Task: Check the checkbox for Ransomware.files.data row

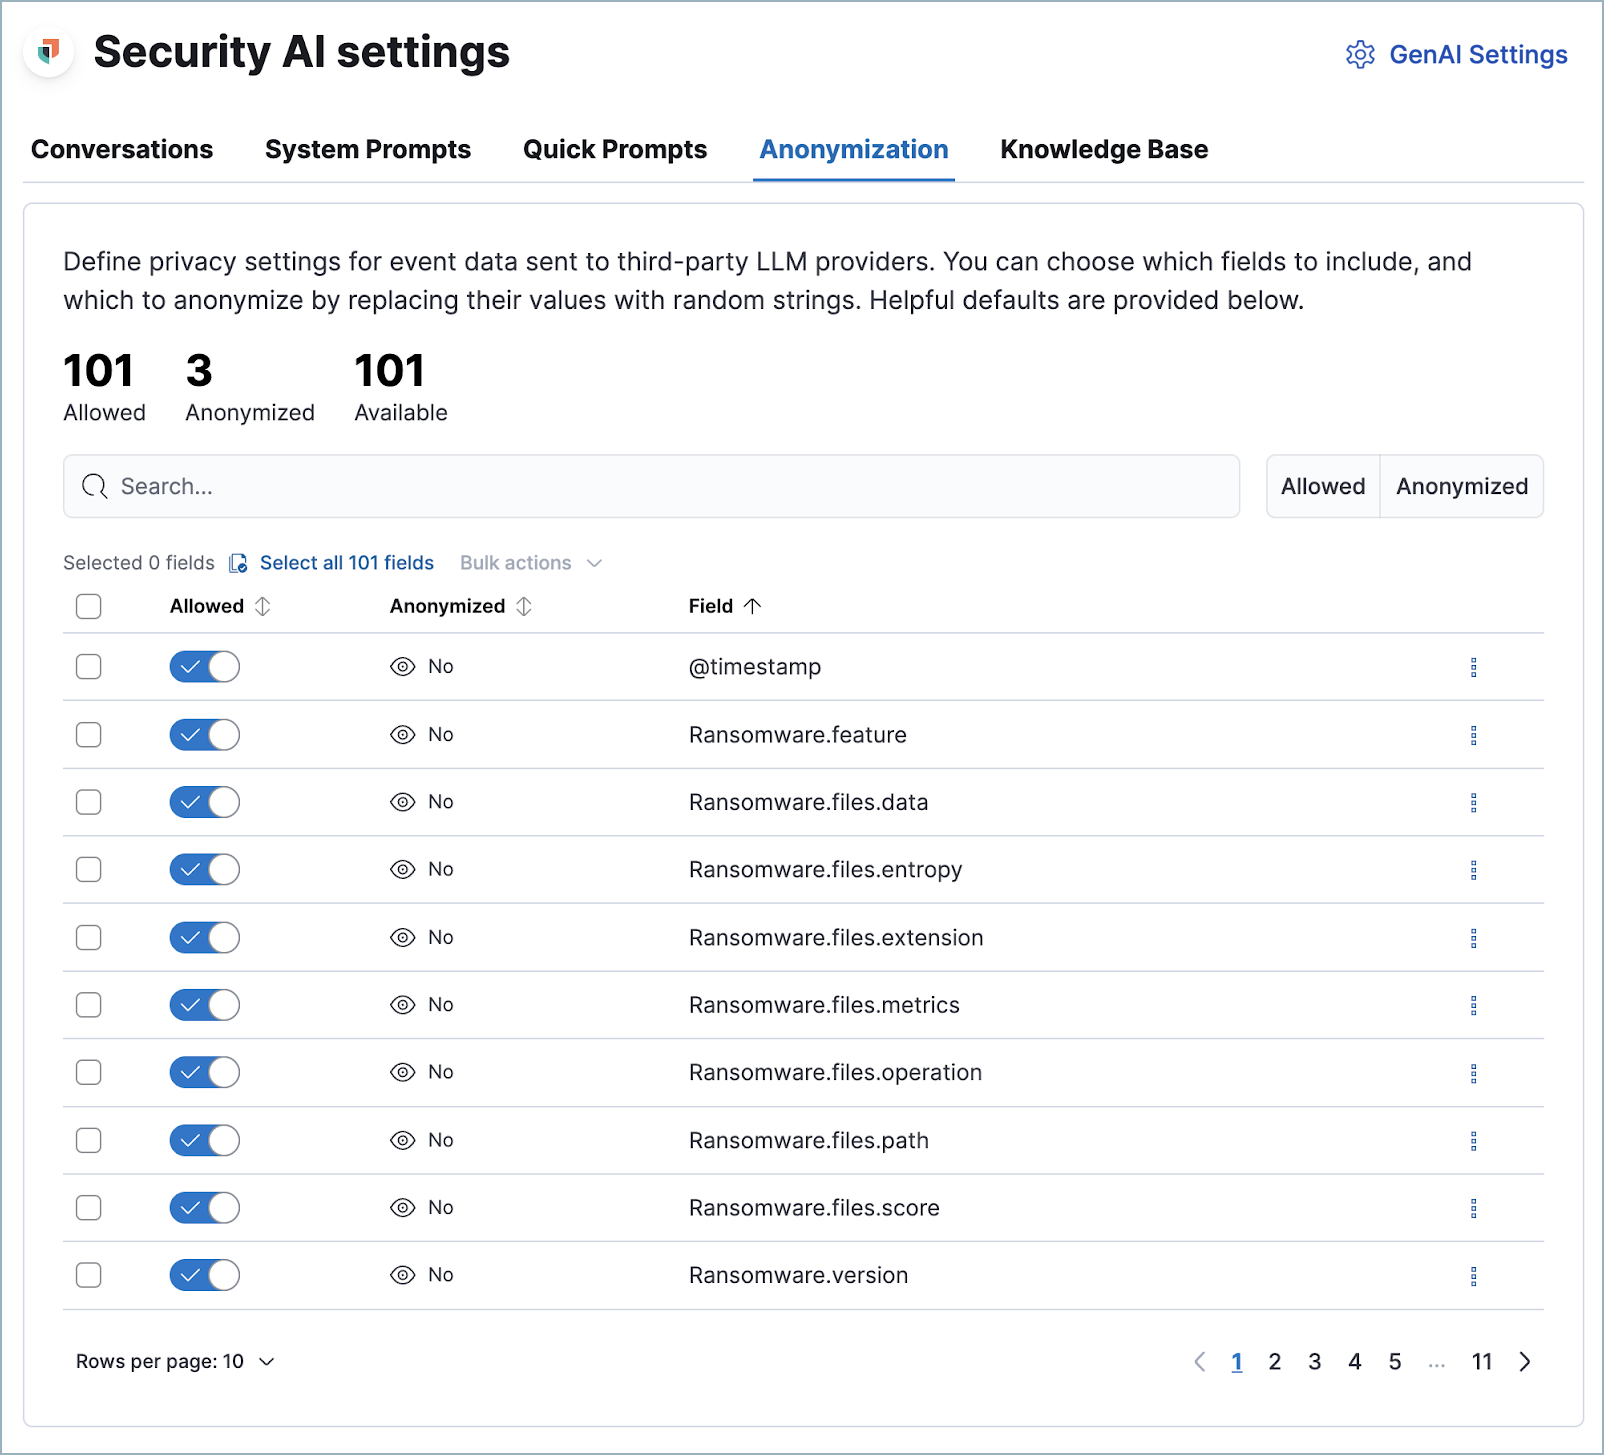Action: pyautogui.click(x=88, y=802)
